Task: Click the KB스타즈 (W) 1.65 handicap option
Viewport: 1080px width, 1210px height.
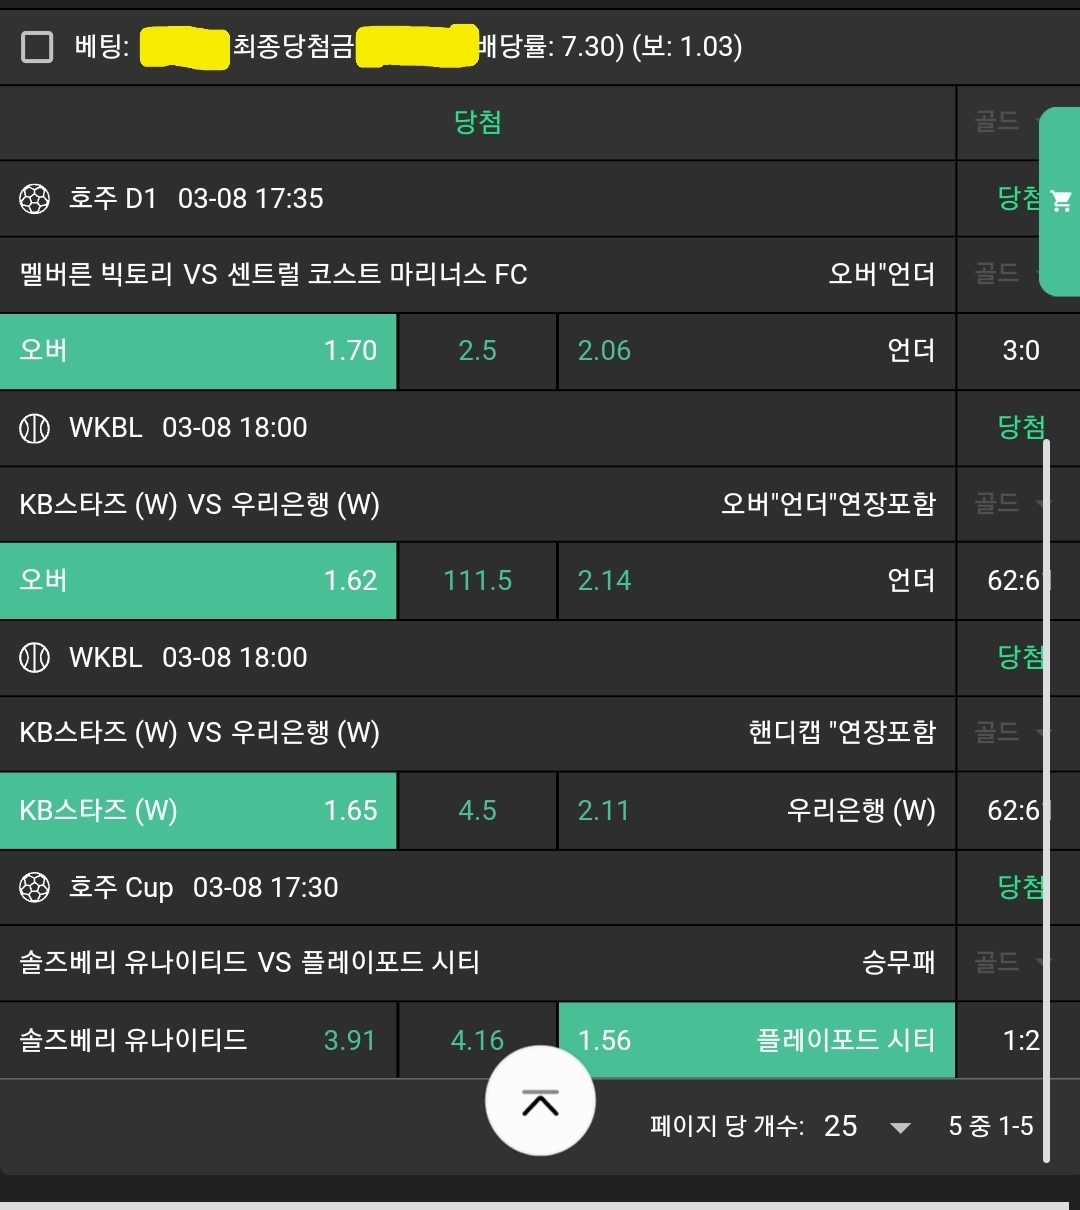Action: [198, 811]
